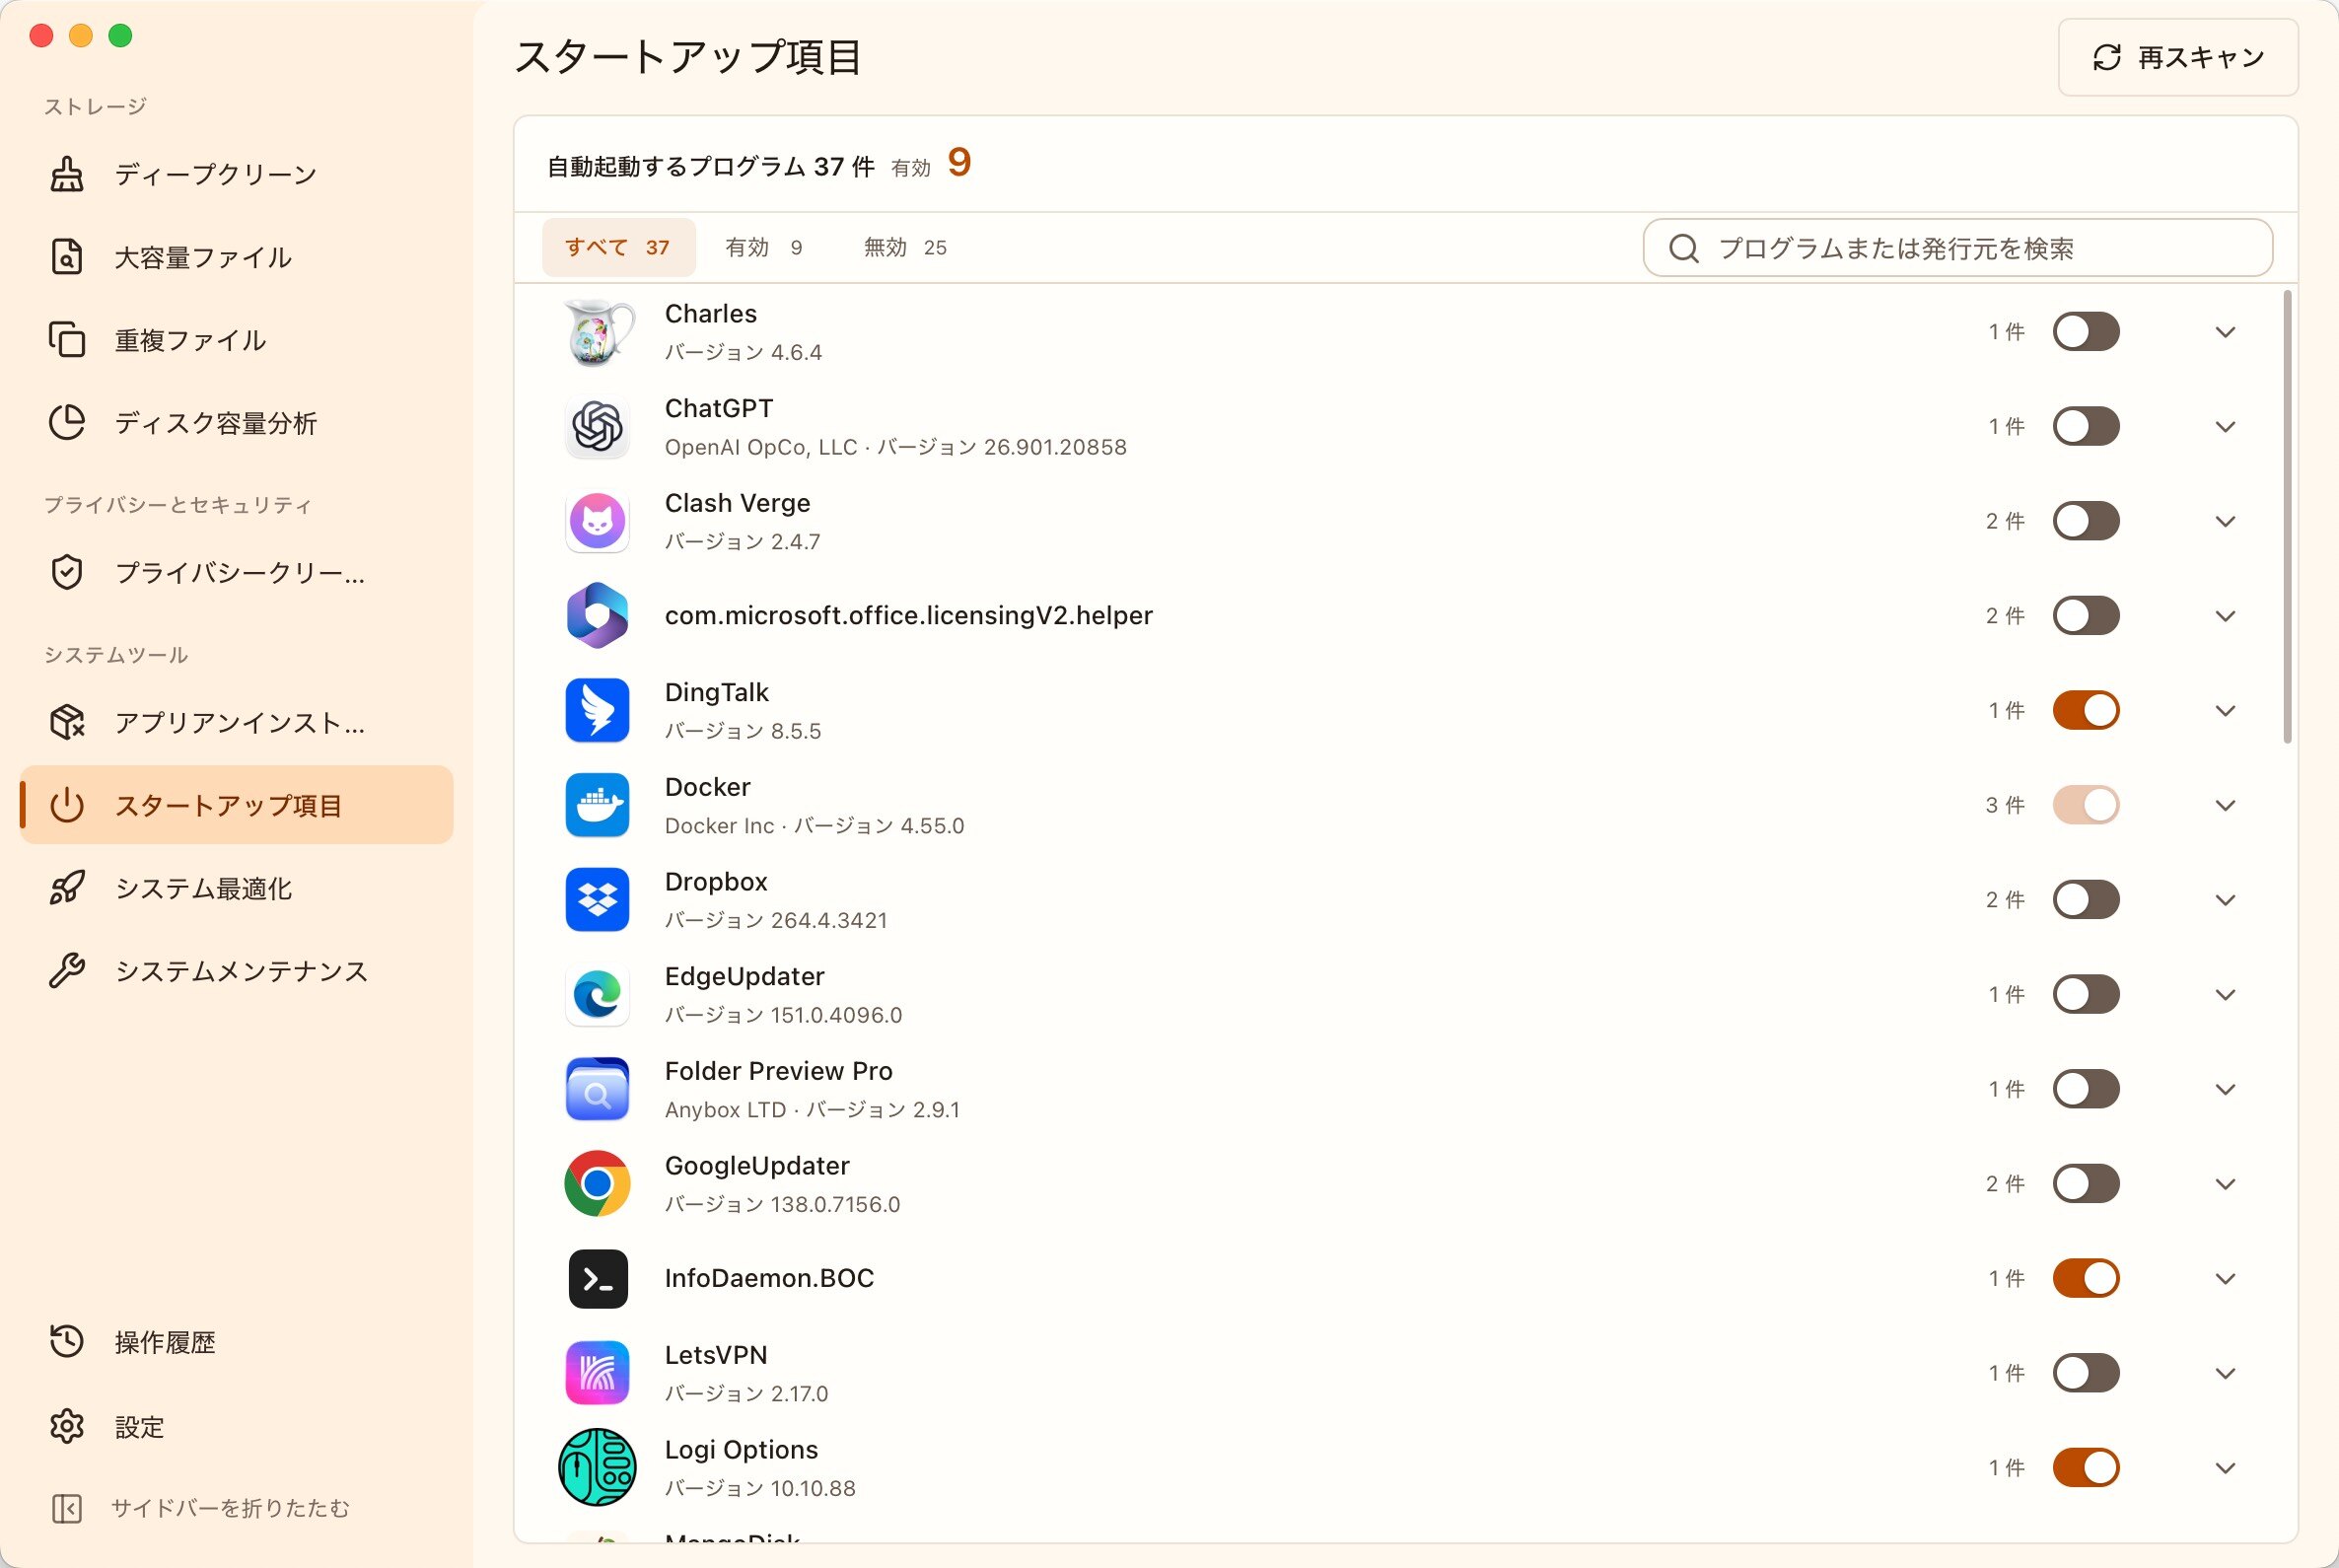
Task: Enable the Charles startup toggle
Action: coord(2086,332)
